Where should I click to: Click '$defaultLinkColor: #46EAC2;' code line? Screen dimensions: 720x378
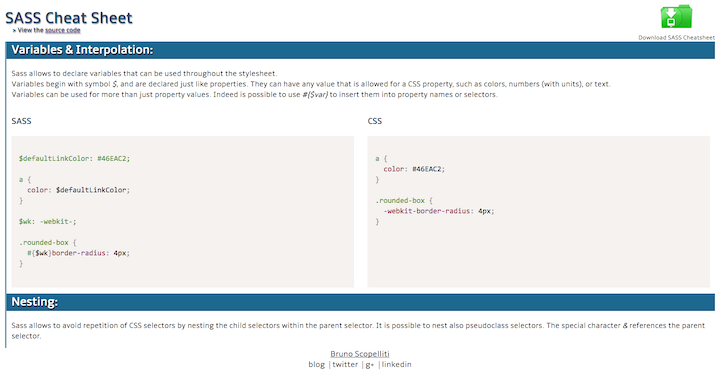click(74, 158)
